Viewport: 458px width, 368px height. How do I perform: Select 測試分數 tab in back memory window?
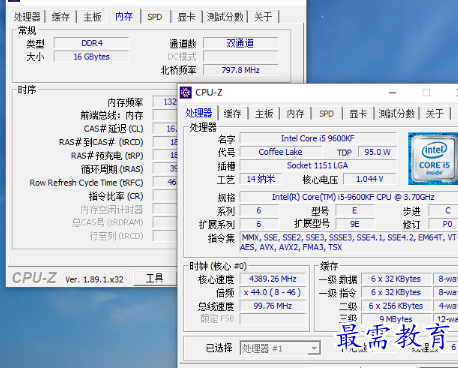point(225,17)
